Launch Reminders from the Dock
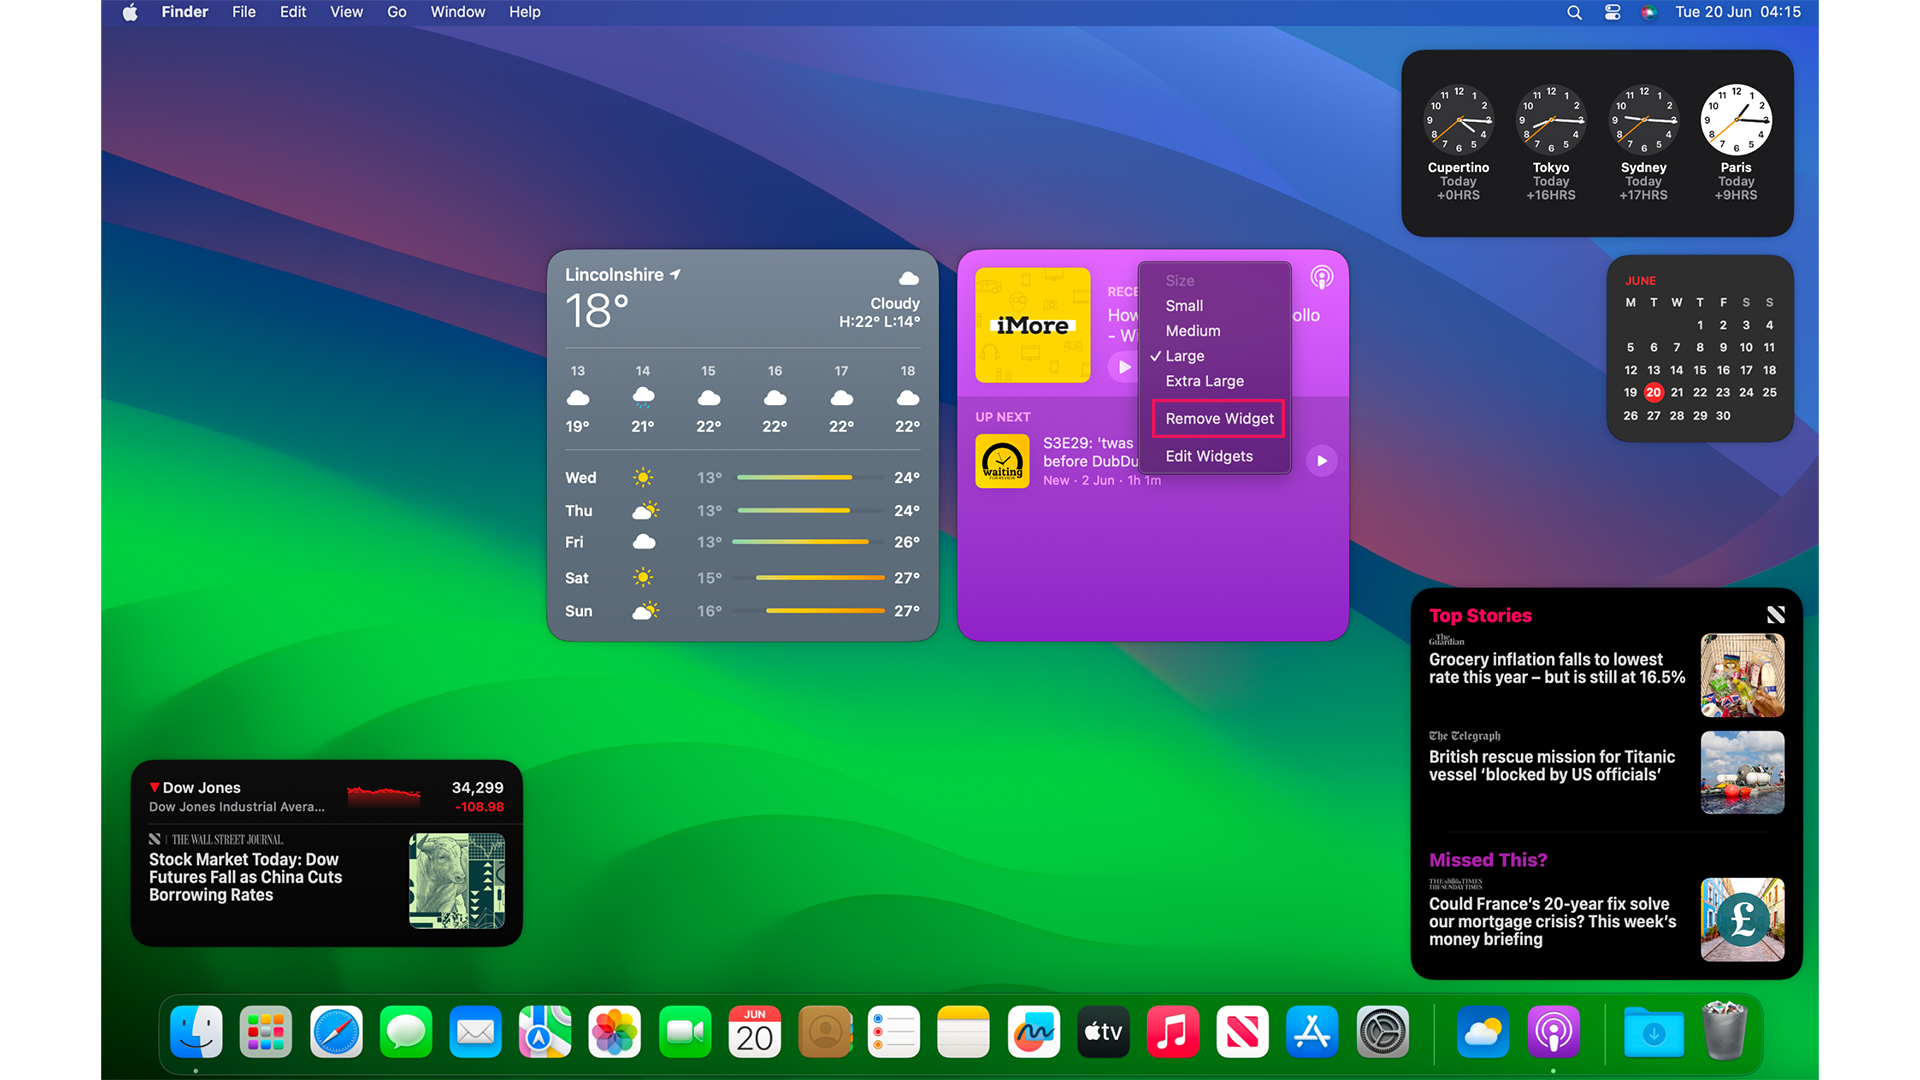Image resolution: width=1920 pixels, height=1080 pixels. click(894, 1032)
